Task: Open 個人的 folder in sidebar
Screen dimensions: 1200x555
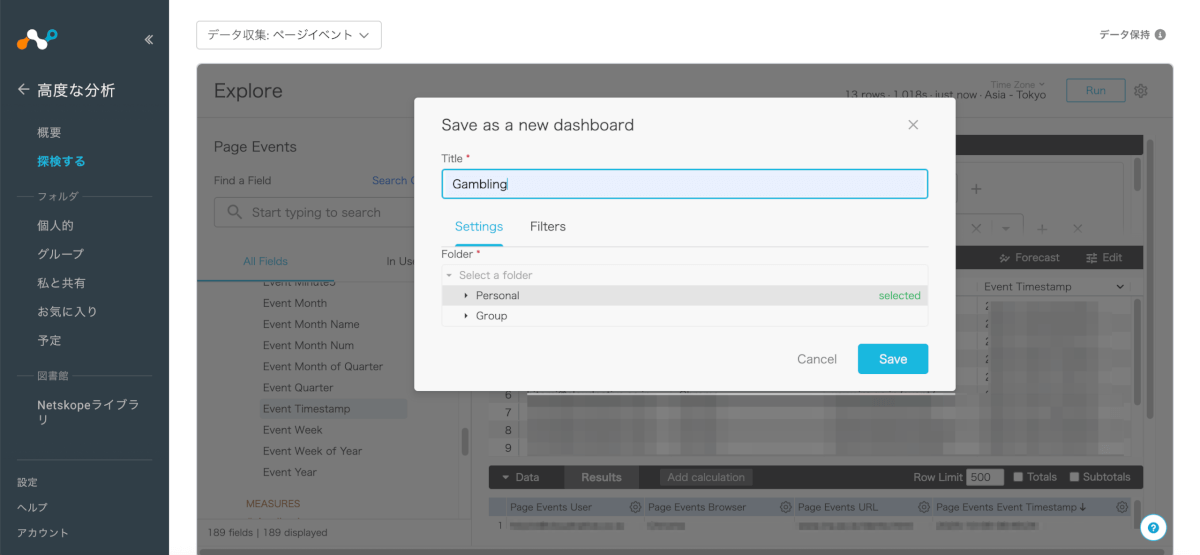Action: [55, 225]
